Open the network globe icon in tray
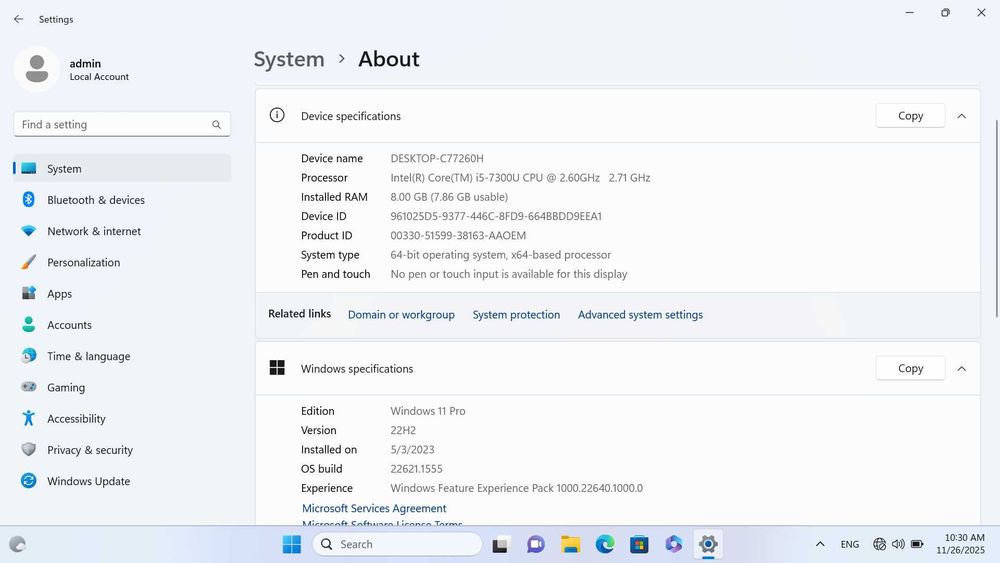 point(879,544)
